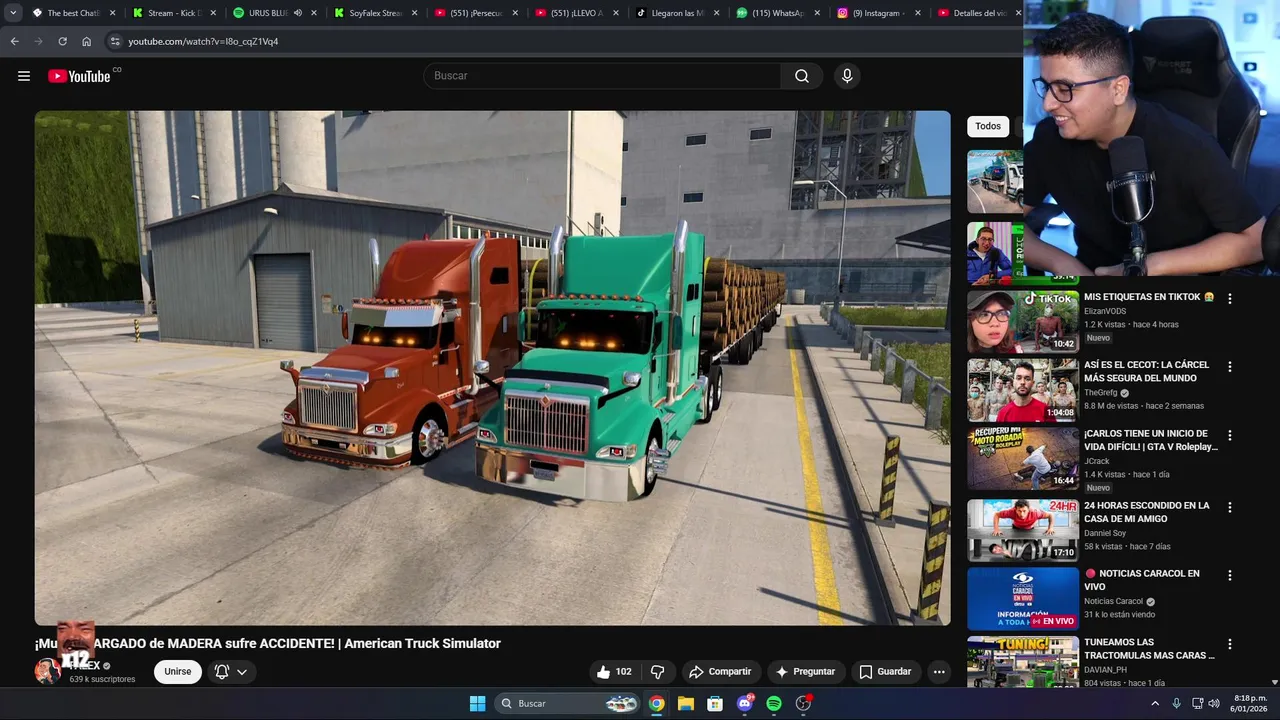The width and height of the screenshot is (1280, 720).
Task: Click the truck video player
Action: click(492, 368)
